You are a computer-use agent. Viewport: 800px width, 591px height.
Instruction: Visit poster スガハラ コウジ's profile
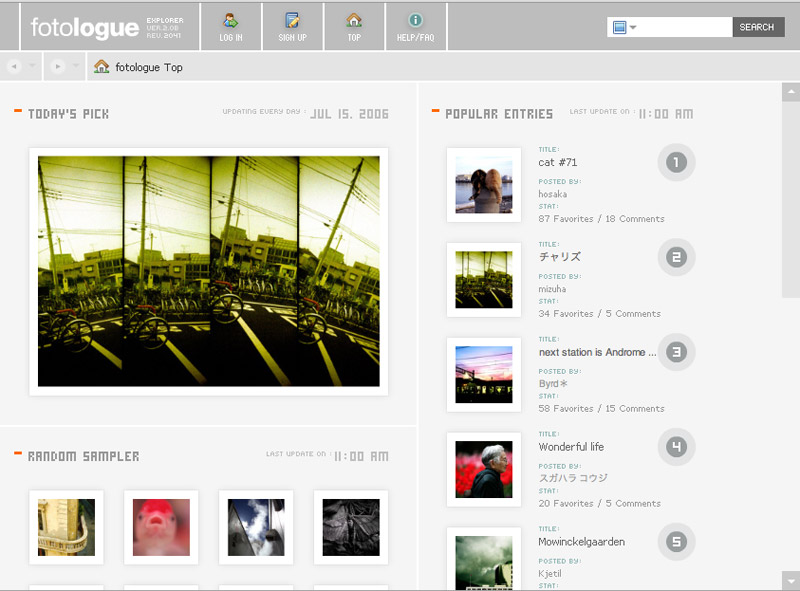click(573, 478)
